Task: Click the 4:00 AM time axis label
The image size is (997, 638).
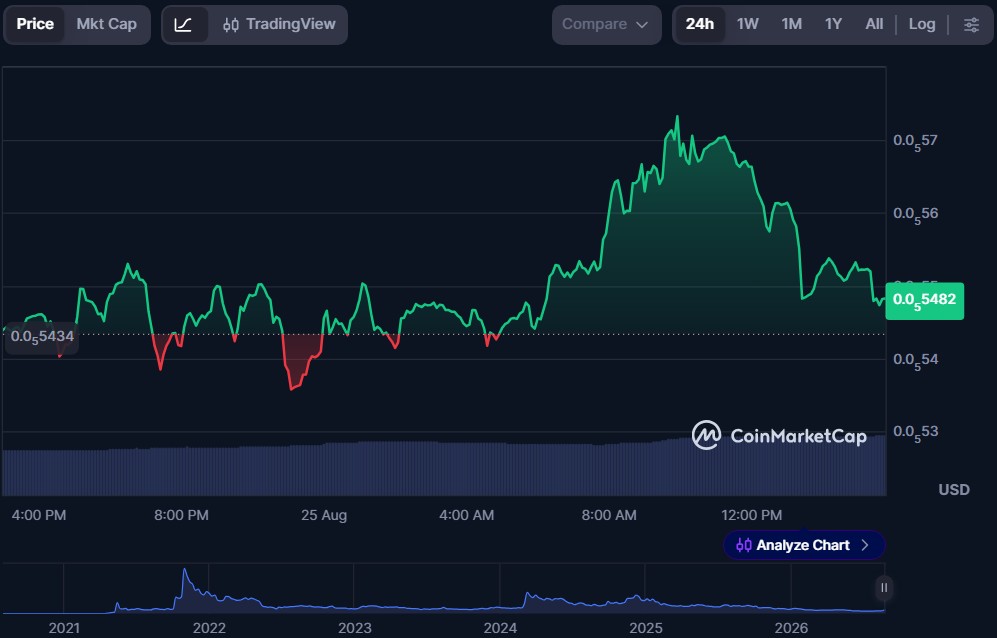Action: coord(466,515)
